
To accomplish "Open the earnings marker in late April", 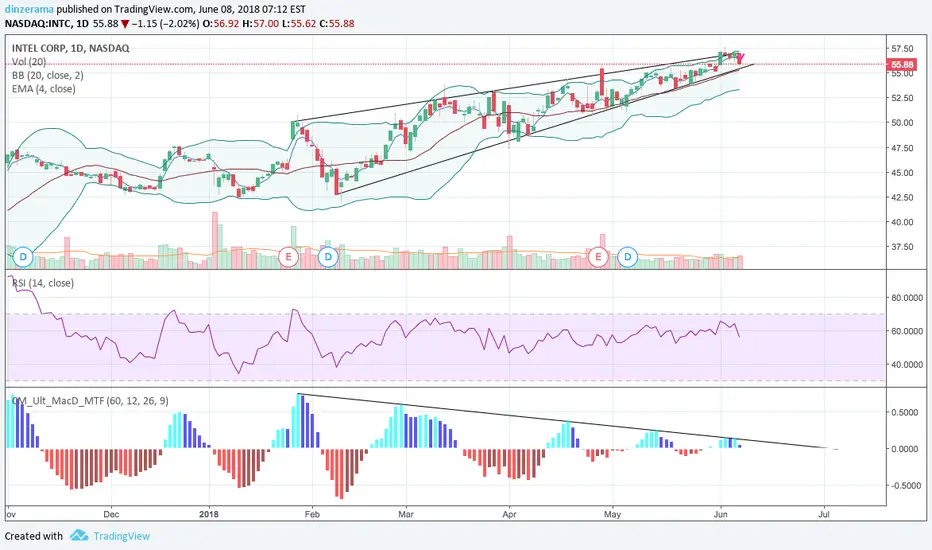I will pos(598,257).
